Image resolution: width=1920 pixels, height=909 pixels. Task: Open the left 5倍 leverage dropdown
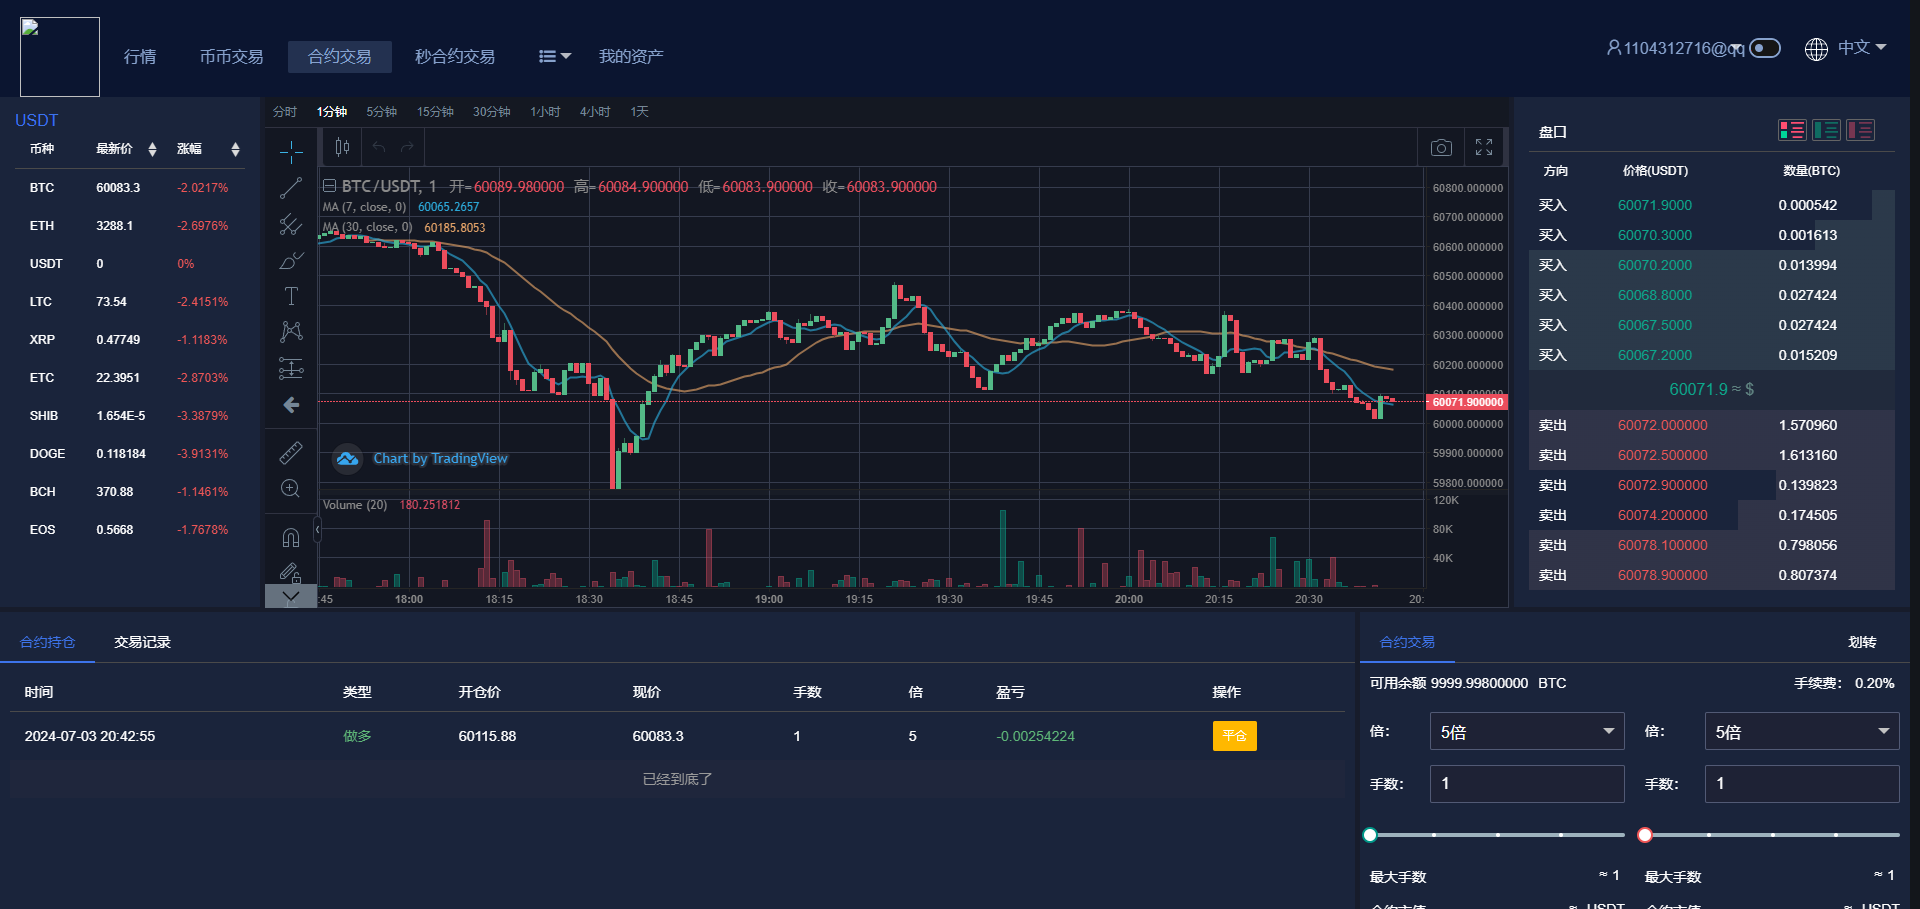click(x=1527, y=732)
